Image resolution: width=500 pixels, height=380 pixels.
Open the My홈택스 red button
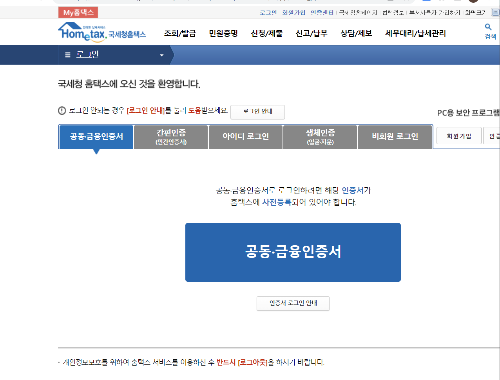[x=78, y=13]
